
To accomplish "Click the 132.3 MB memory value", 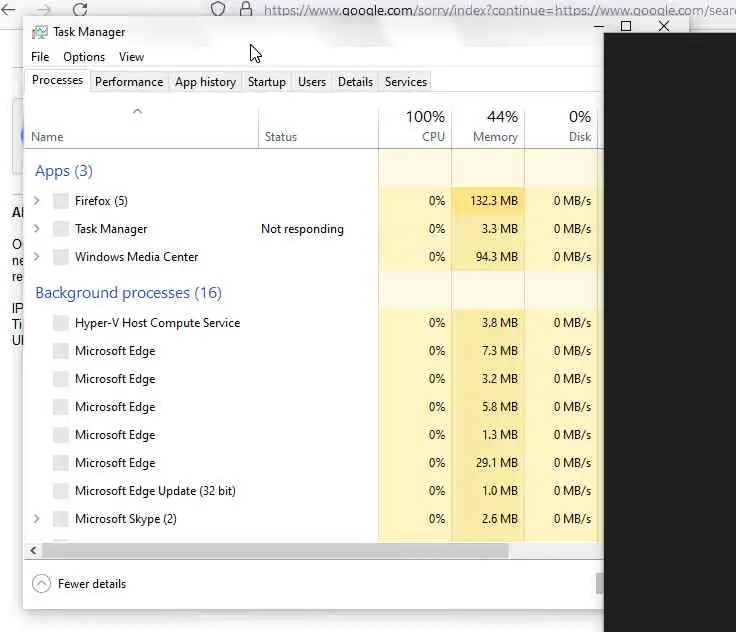I will [494, 201].
